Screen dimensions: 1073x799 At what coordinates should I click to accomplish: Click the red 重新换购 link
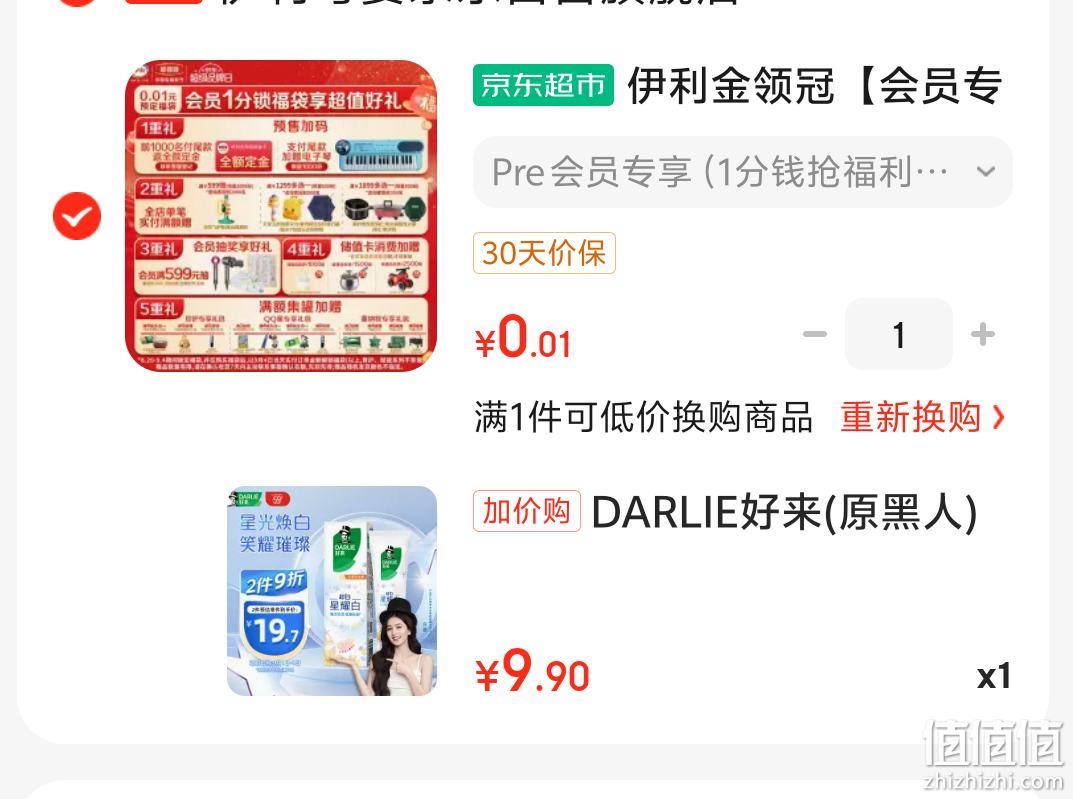pyautogui.click(x=911, y=417)
